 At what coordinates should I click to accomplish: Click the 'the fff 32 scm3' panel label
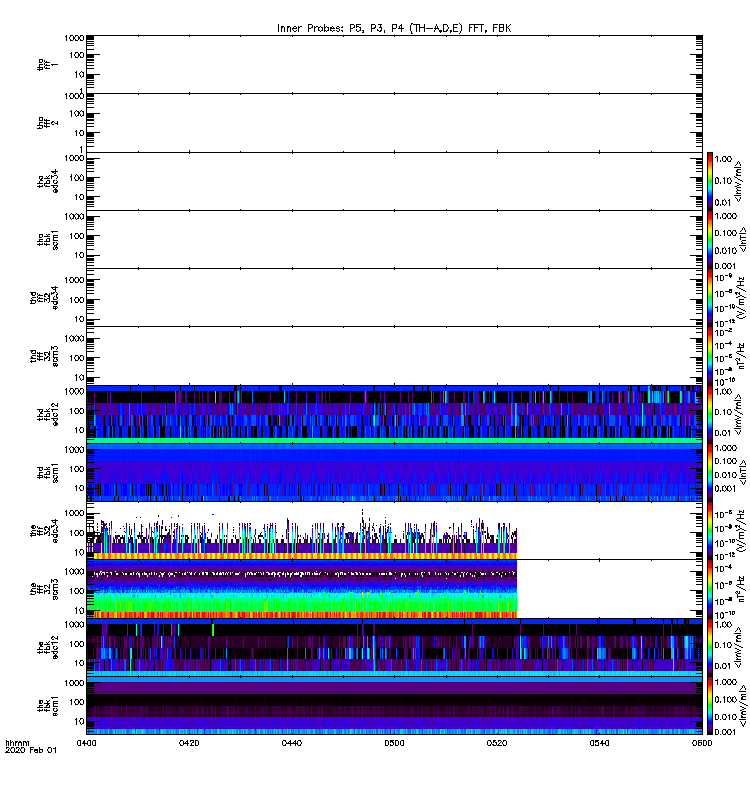(44, 589)
